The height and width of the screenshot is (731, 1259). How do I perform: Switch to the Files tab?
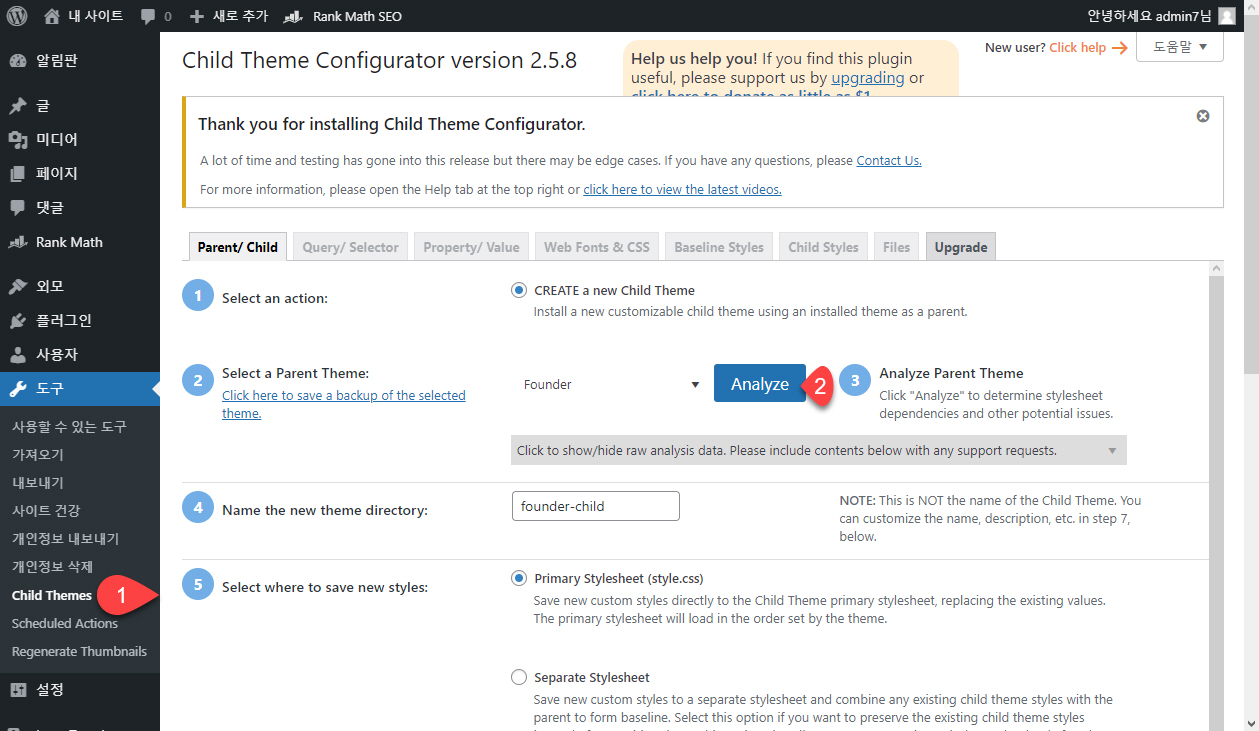point(896,247)
